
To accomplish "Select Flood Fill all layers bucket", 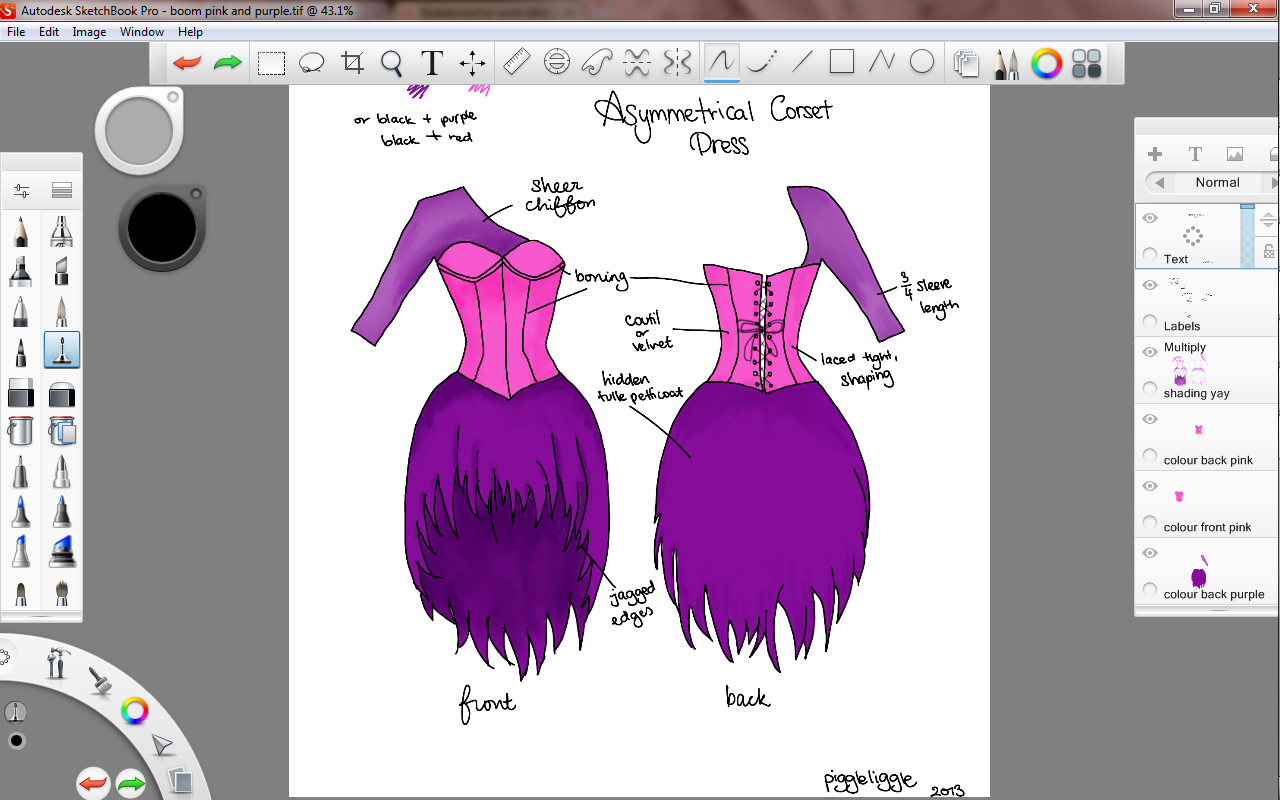I will (62, 431).
